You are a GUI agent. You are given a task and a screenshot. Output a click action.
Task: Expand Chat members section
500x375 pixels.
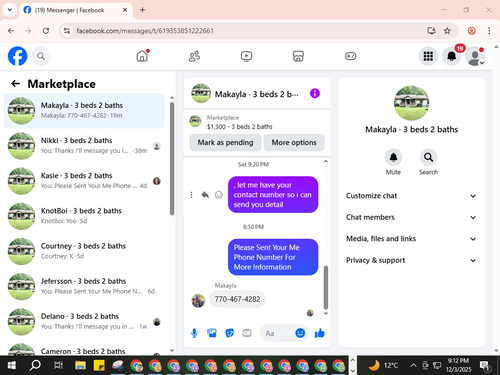point(411,217)
